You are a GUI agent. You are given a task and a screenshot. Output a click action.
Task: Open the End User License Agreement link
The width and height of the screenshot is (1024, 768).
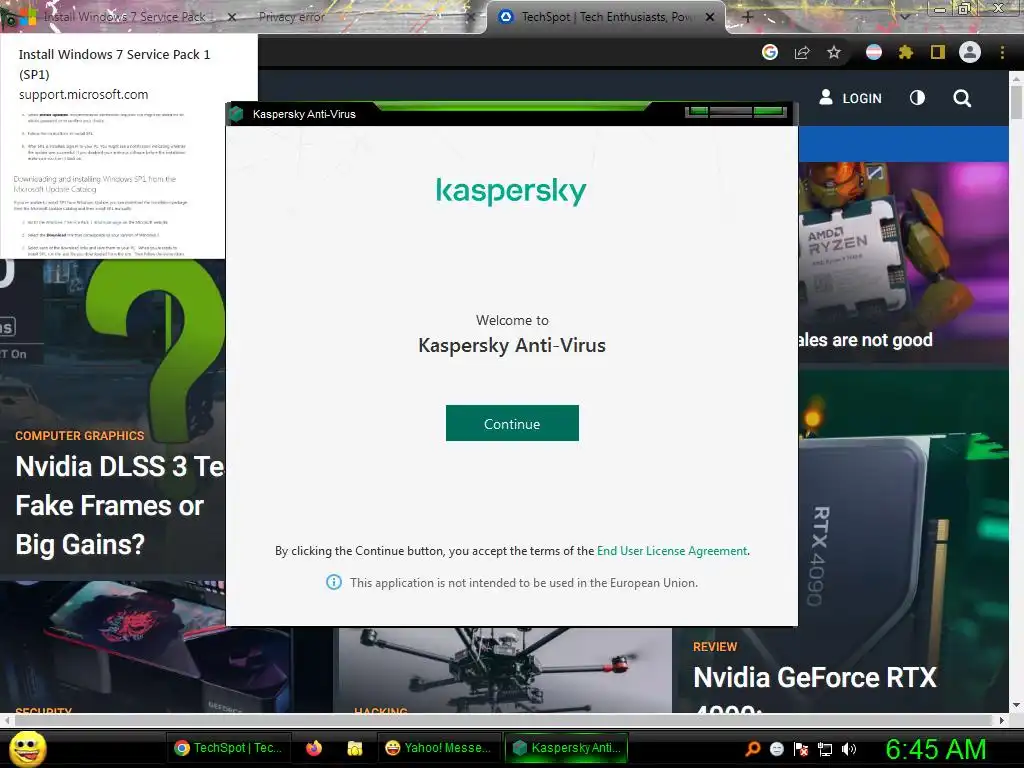(672, 551)
